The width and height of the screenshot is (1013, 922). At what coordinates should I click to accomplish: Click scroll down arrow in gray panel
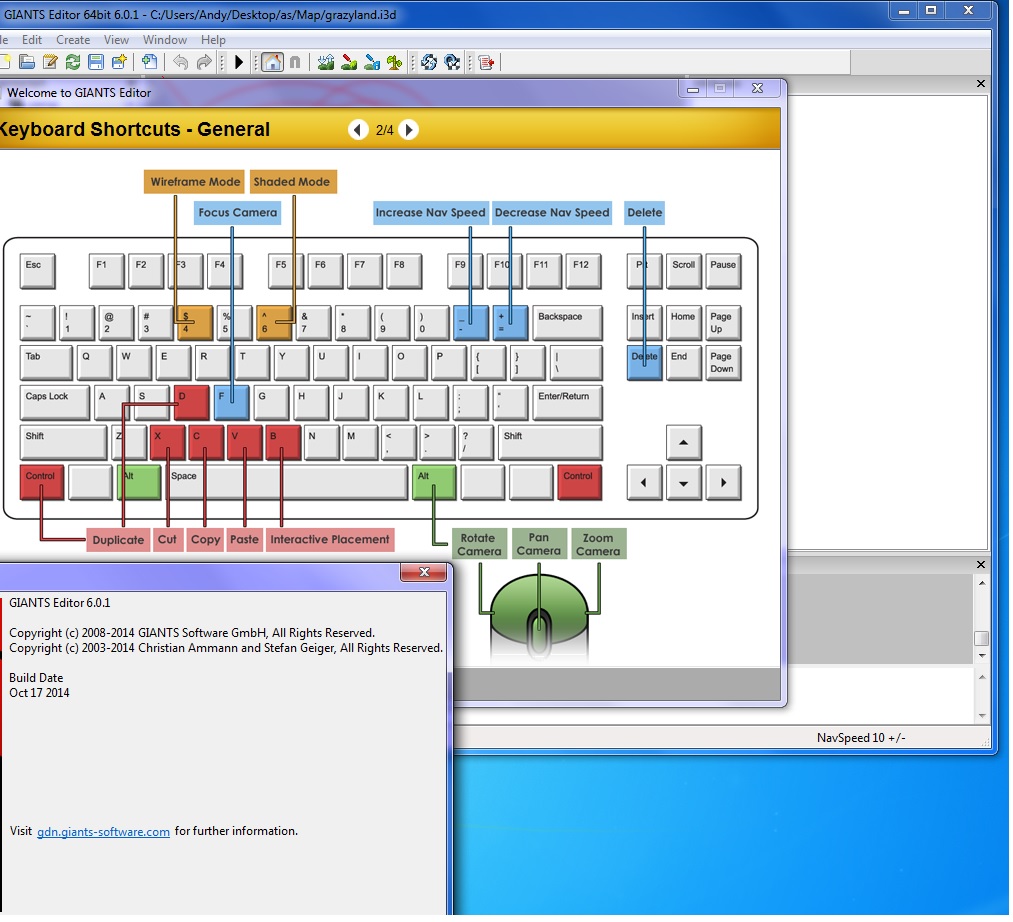click(982, 656)
